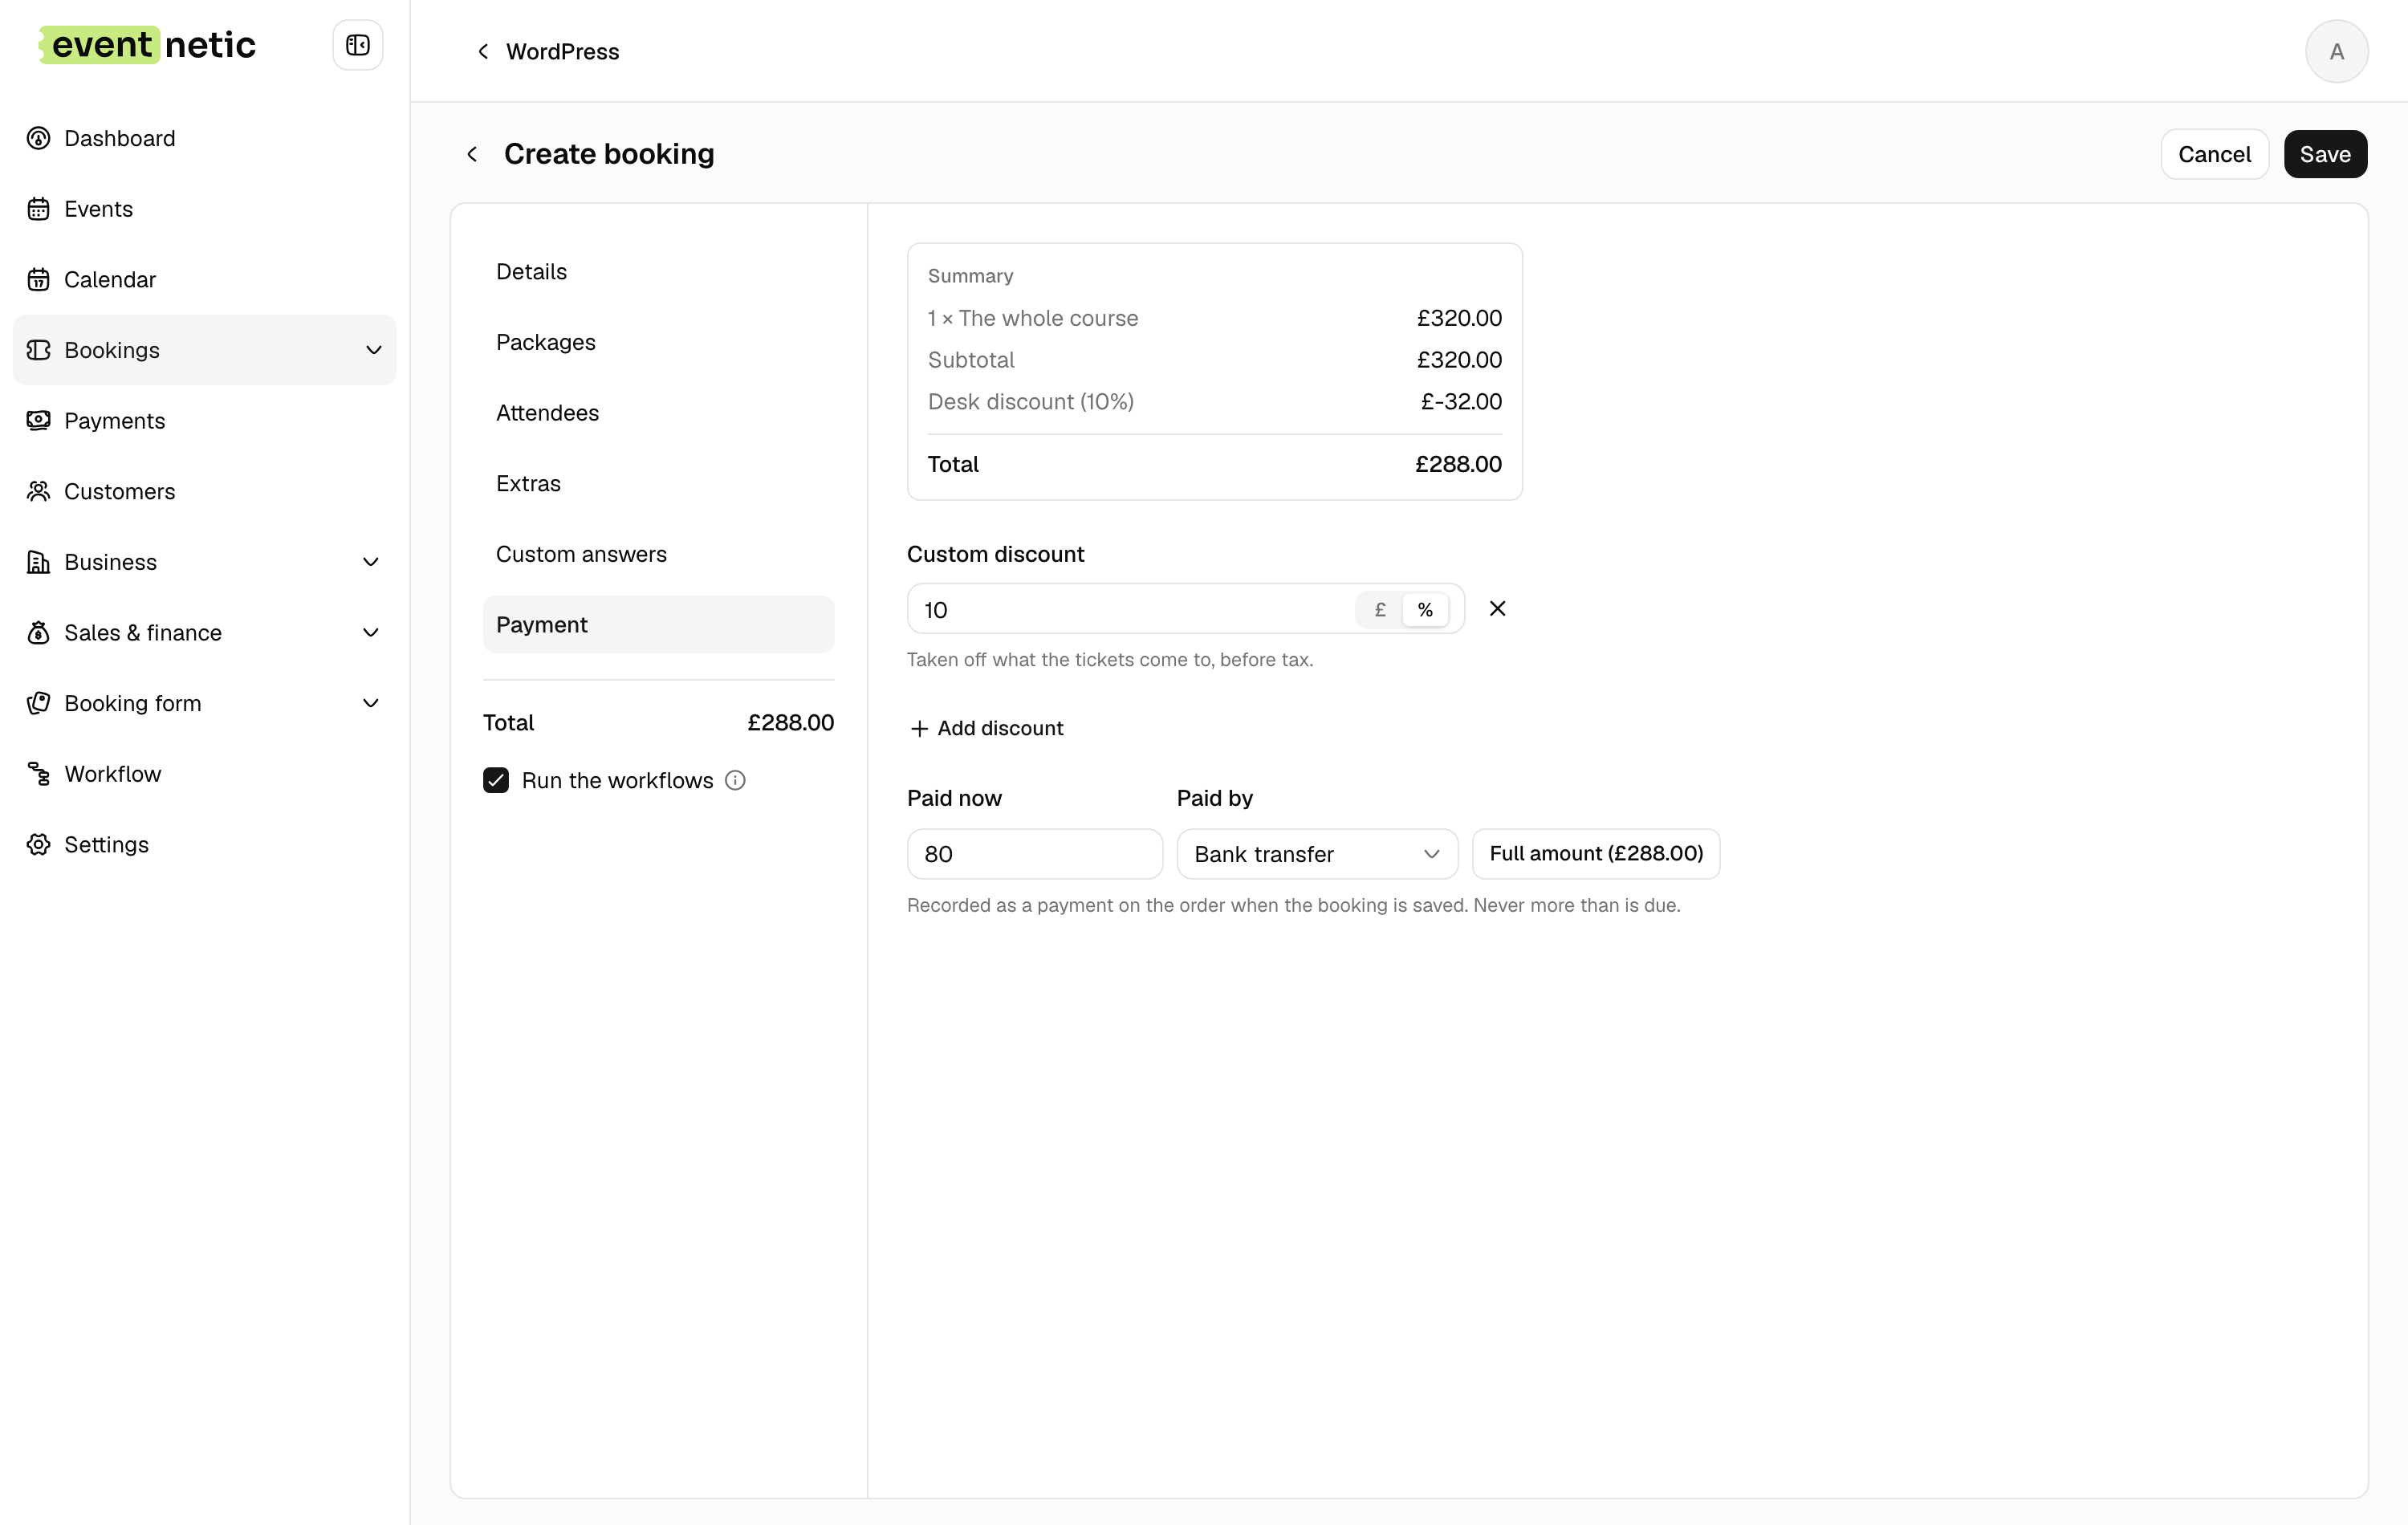Screen dimensions: 2408x1525
Task: Switch discount type to pounds (£)
Action: point(1380,609)
